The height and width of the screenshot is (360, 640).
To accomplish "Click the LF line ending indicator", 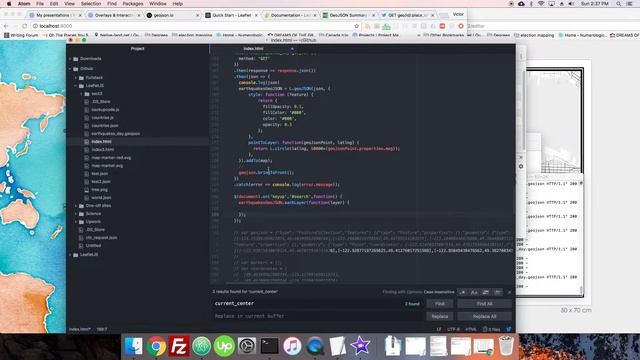I will (439, 329).
